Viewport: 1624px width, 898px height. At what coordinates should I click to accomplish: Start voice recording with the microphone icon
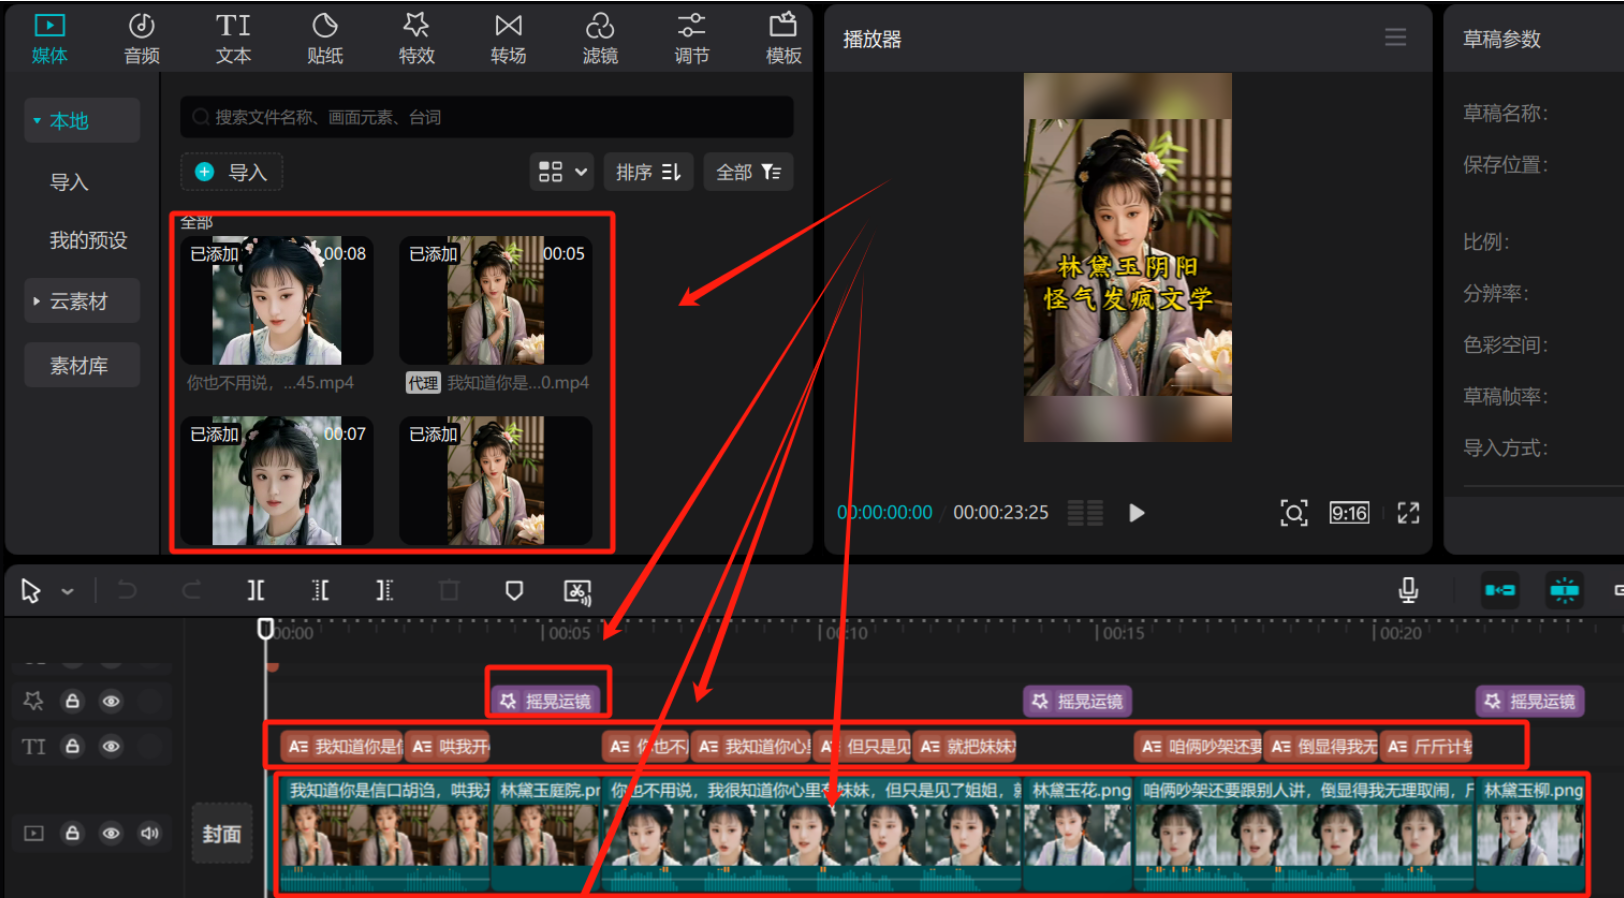(1408, 591)
